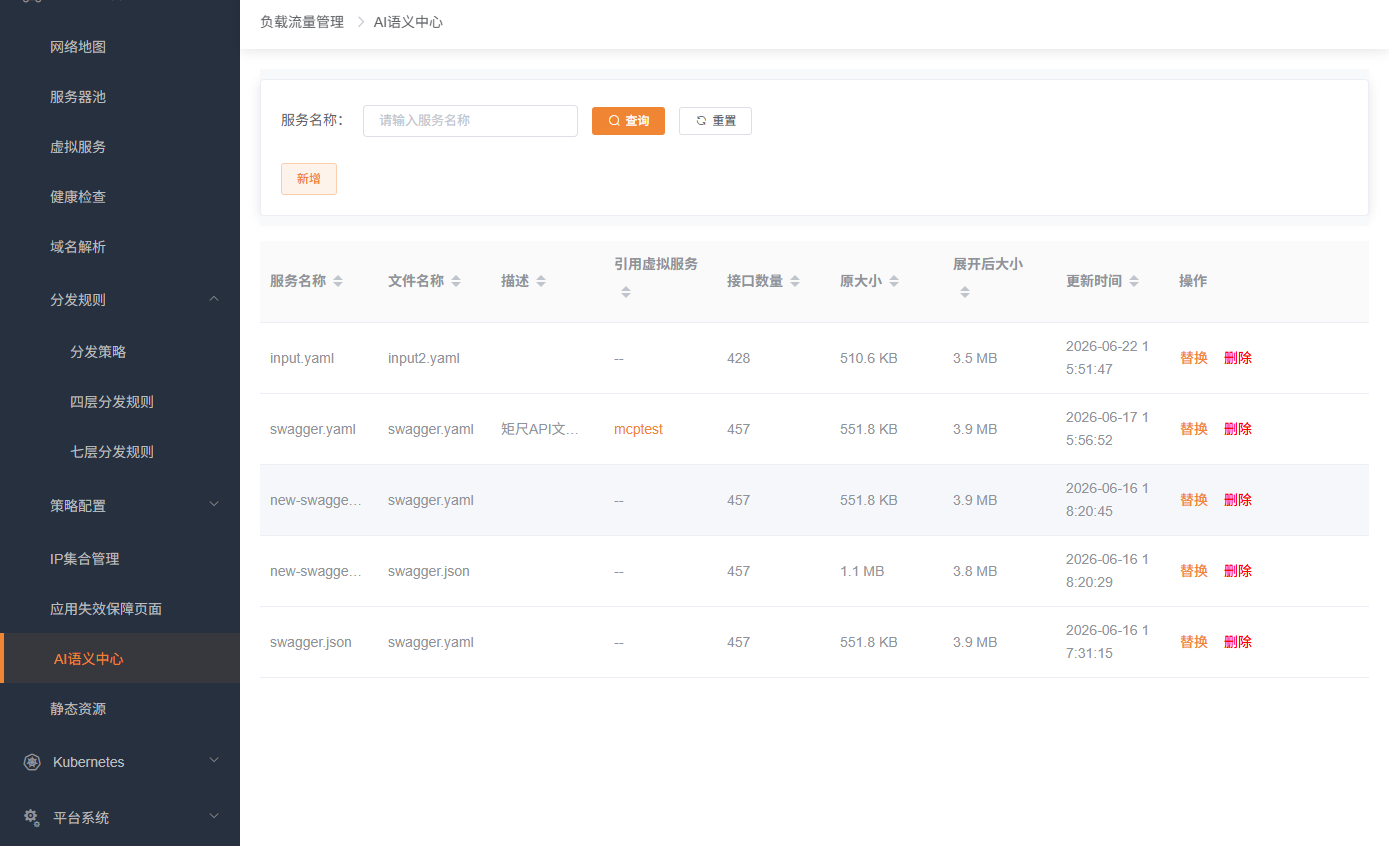The height and width of the screenshot is (846, 1389).
Task: Sort table by 更新时间 column arrows
Action: 1134,282
